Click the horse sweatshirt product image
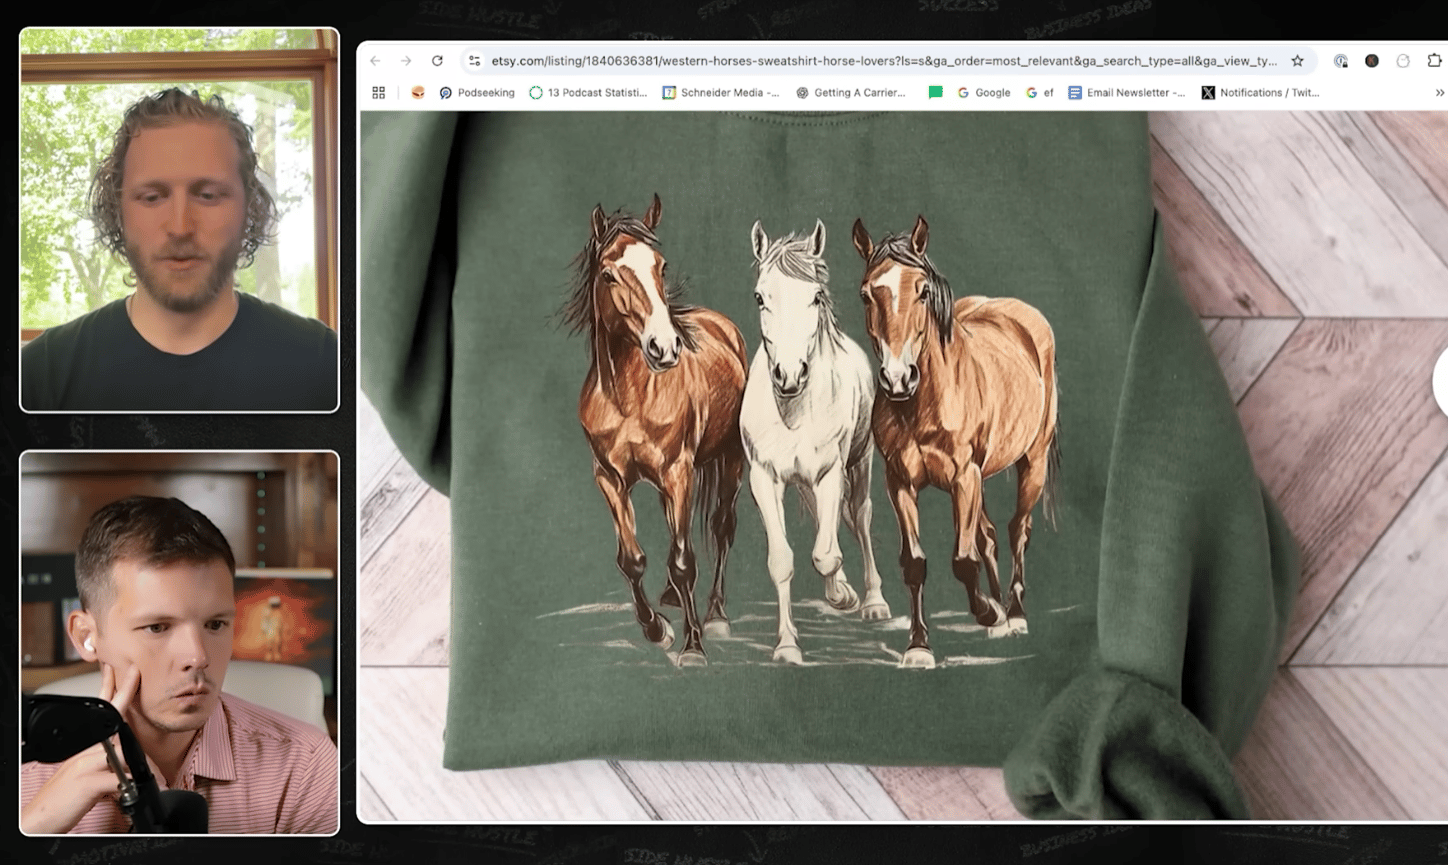The image size is (1448, 865). [903, 465]
